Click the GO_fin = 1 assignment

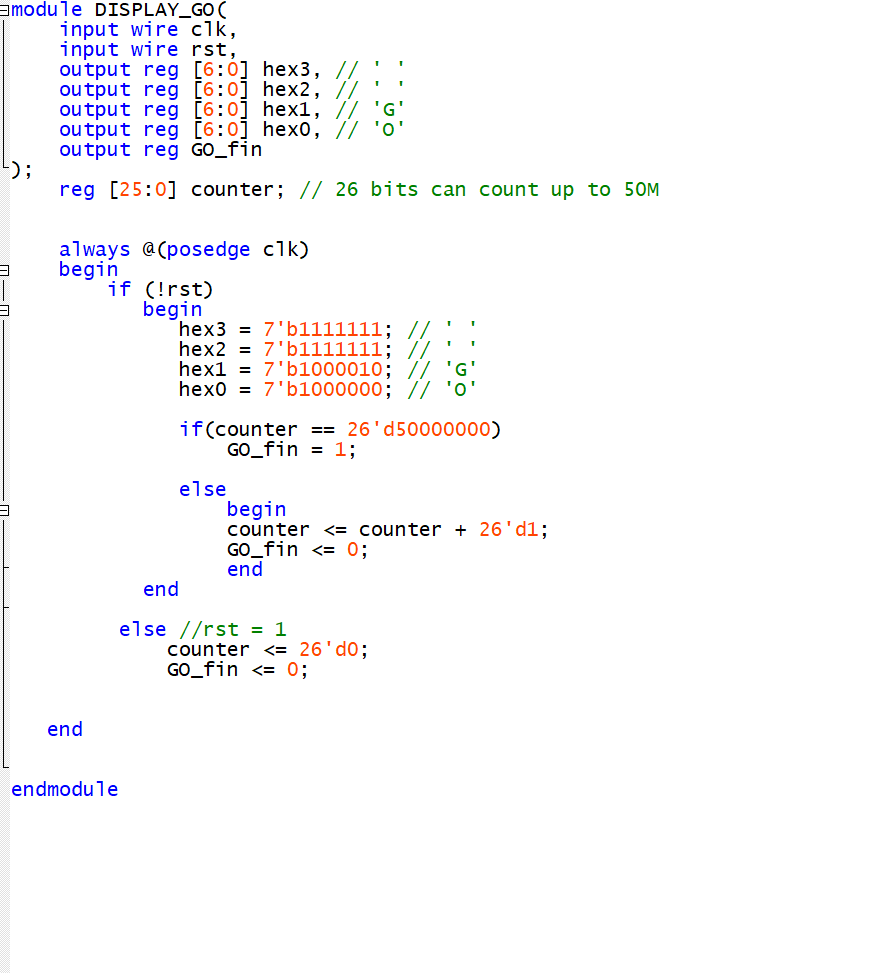(x=292, y=450)
